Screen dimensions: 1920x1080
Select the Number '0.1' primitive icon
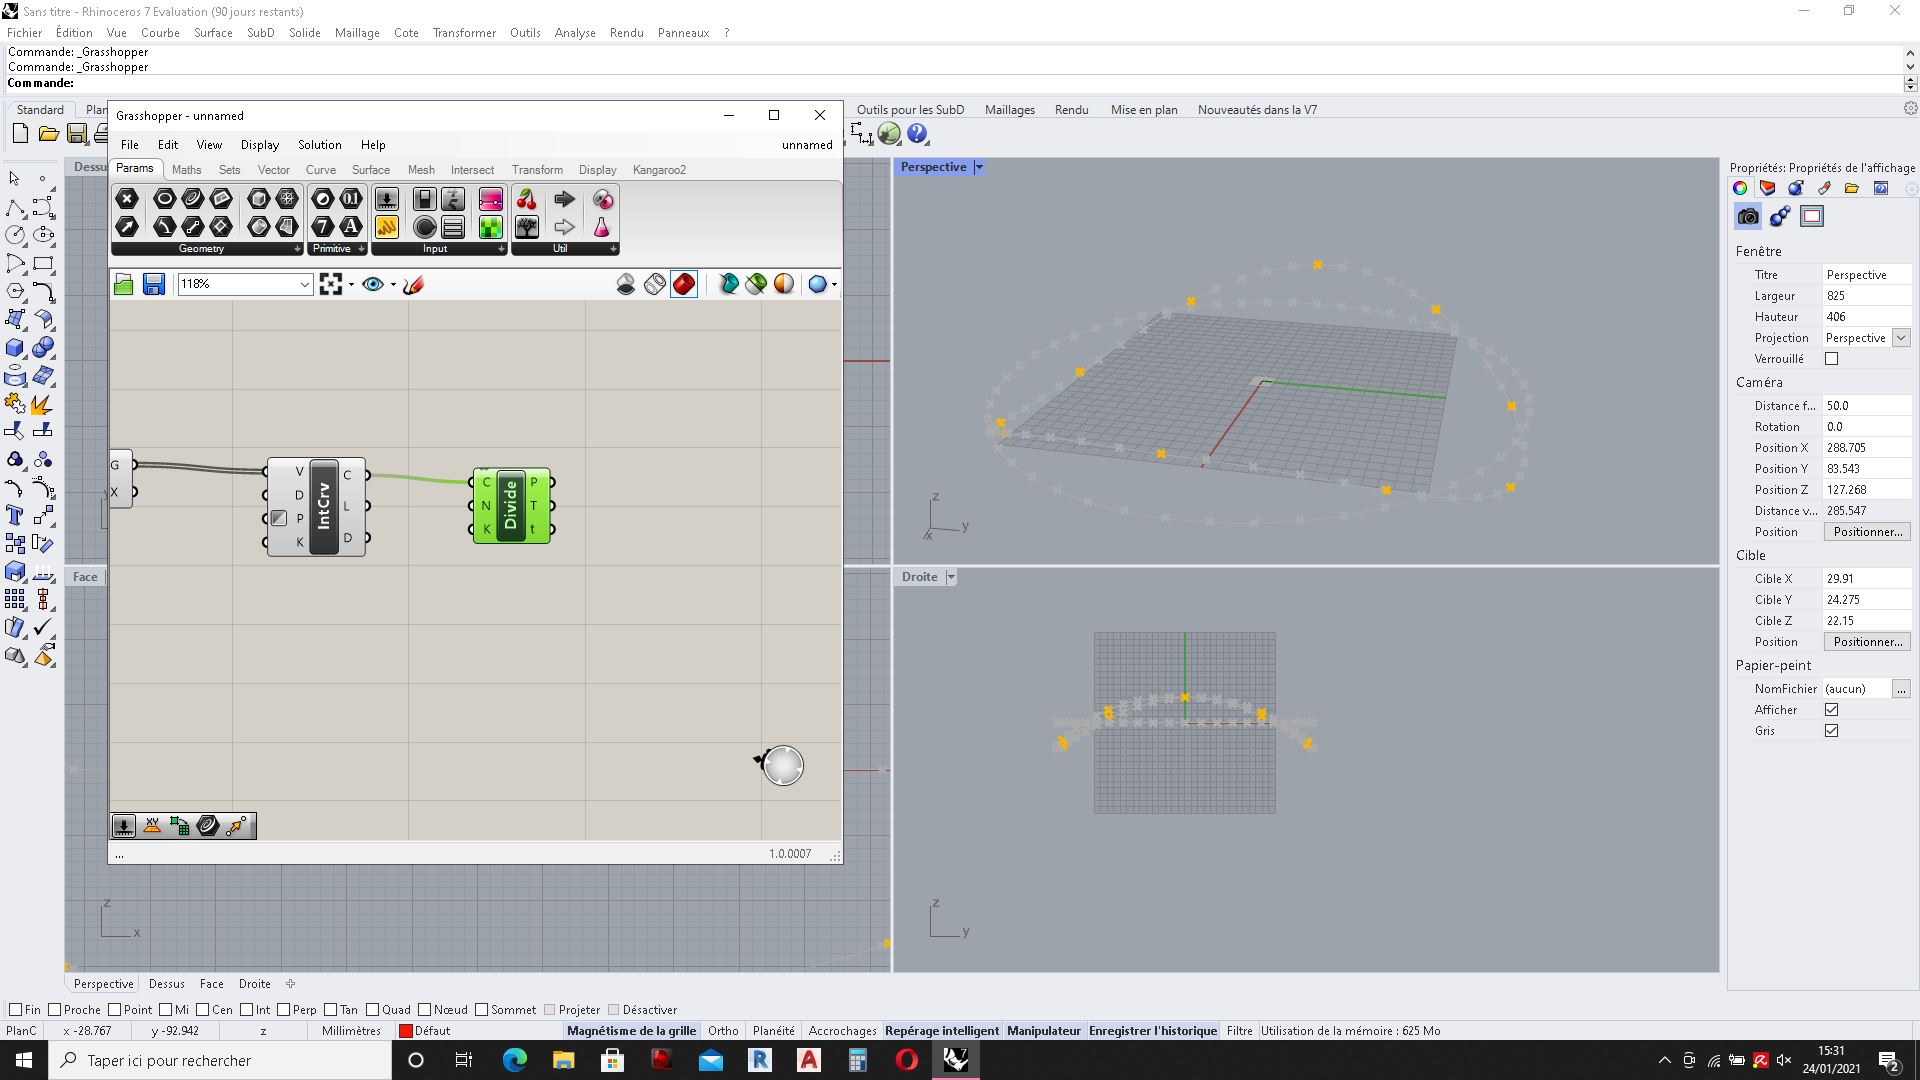pos(351,199)
